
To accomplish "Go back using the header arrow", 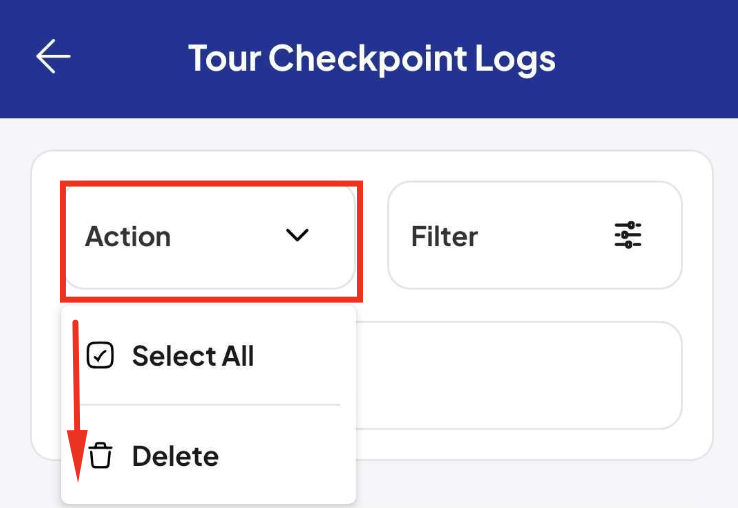I will pyautogui.click(x=53, y=56).
